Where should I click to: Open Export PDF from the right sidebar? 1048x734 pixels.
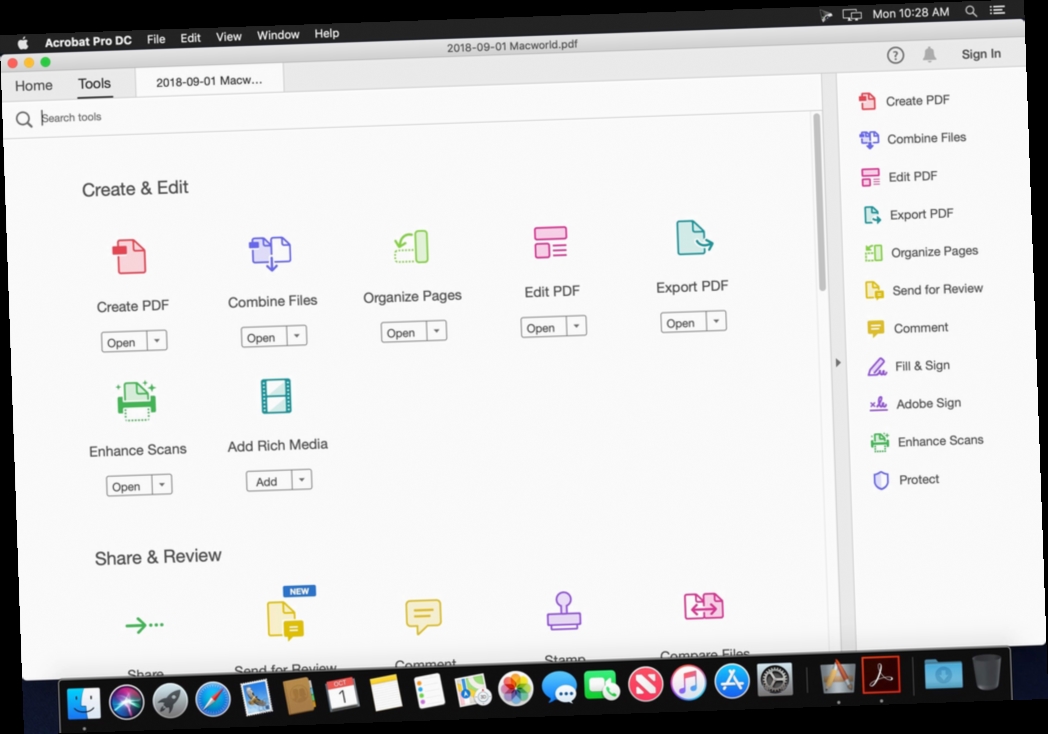click(909, 214)
